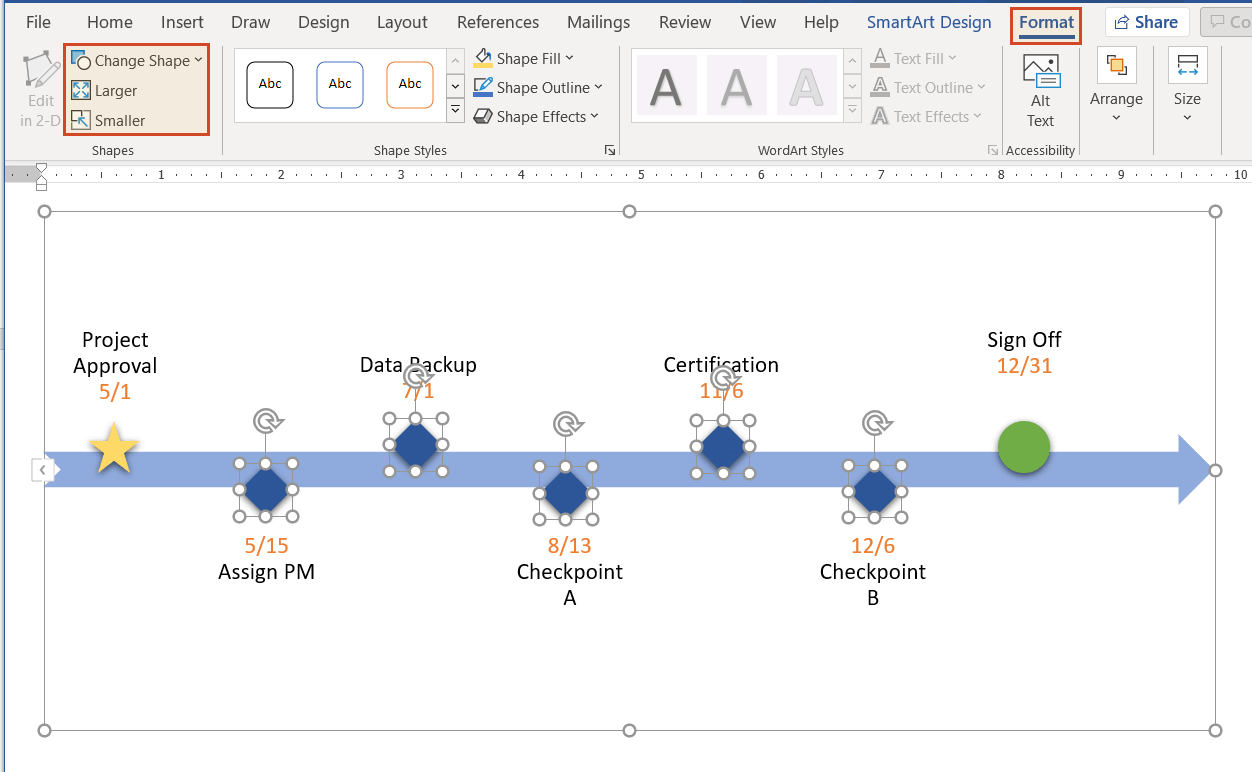This screenshot has width=1252, height=772.
Task: Select the green Sign Off circle shape
Action: [1024, 447]
